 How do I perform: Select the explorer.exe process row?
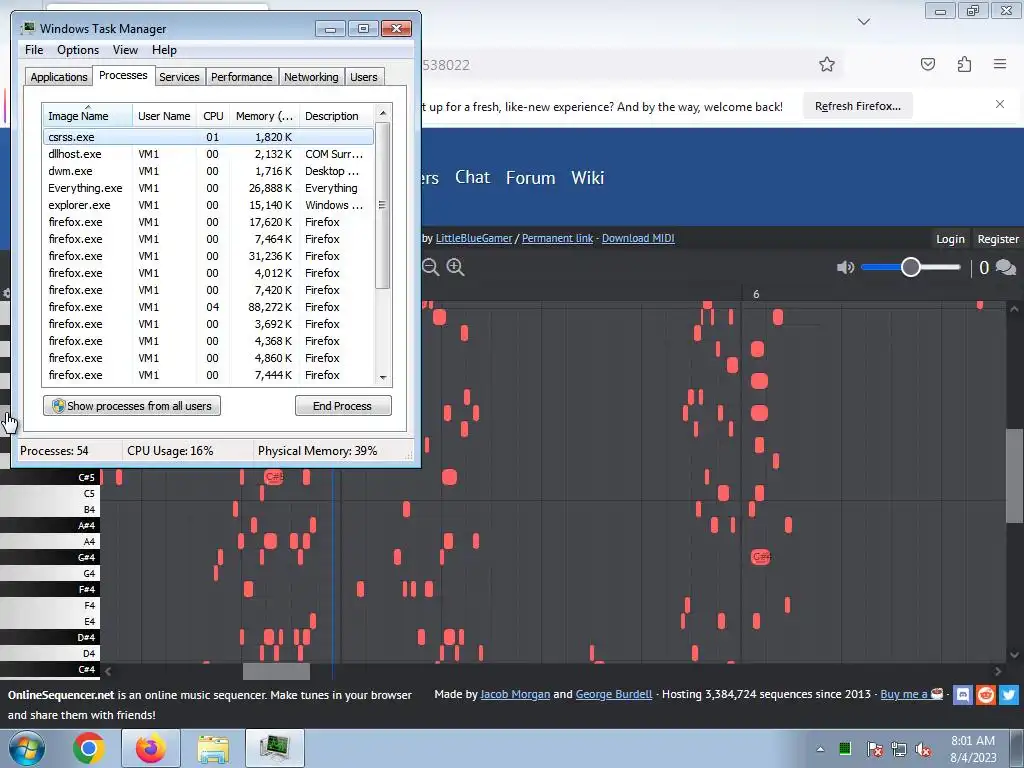click(208, 205)
